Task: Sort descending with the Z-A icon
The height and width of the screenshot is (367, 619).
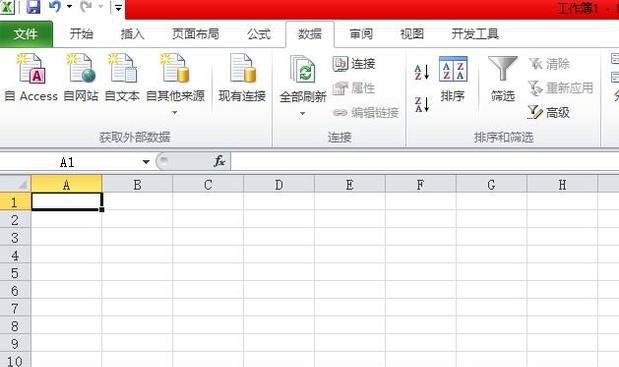Action: (422, 105)
